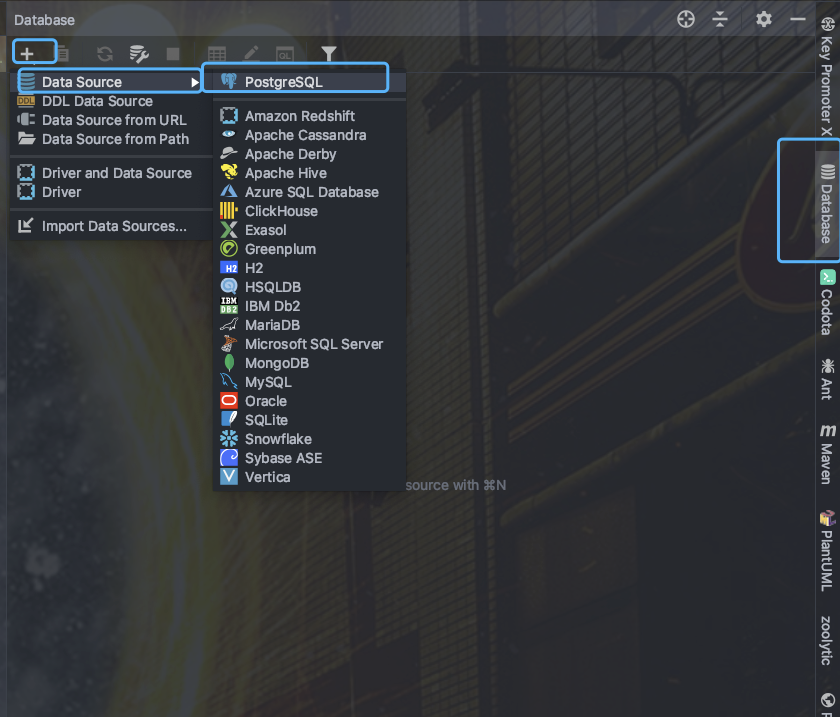Screen dimensions: 840x717
Task: Choose Oracle data source
Action: (310, 401)
